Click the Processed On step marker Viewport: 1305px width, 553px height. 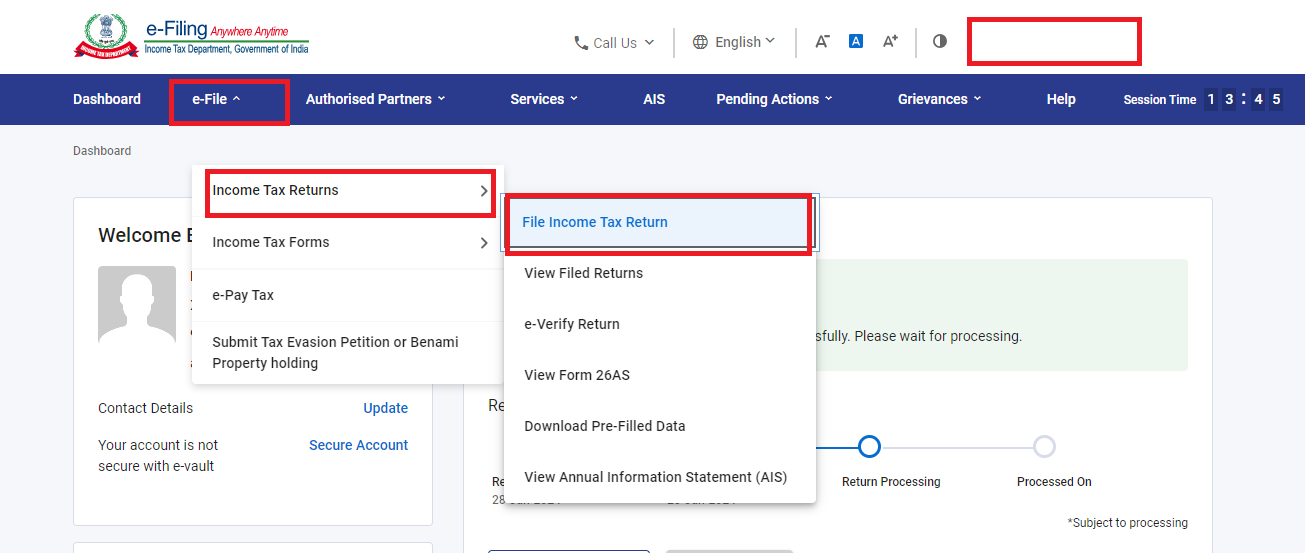pos(1044,446)
